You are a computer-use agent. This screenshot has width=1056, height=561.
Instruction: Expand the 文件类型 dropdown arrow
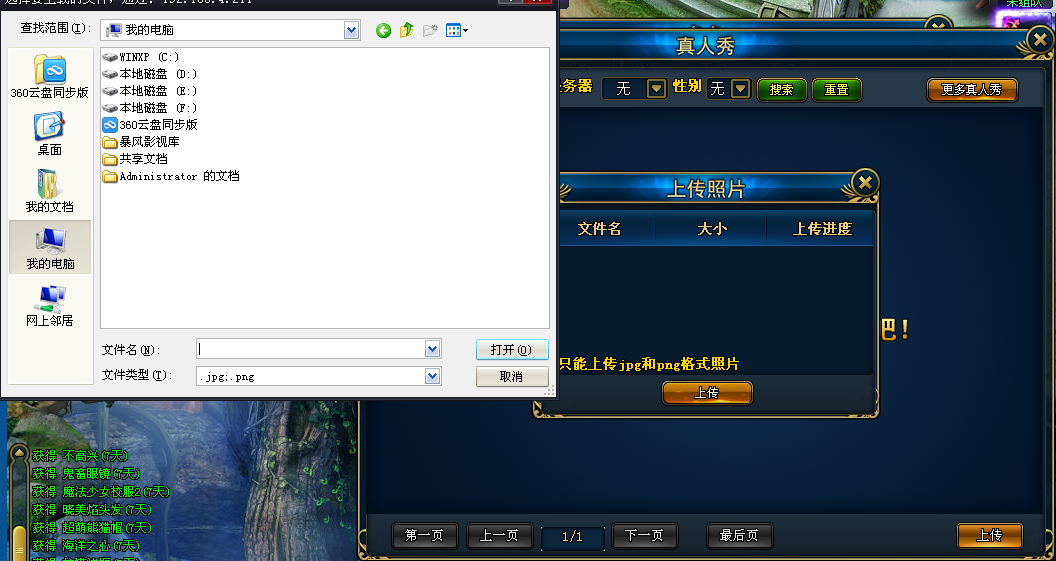tap(432, 376)
